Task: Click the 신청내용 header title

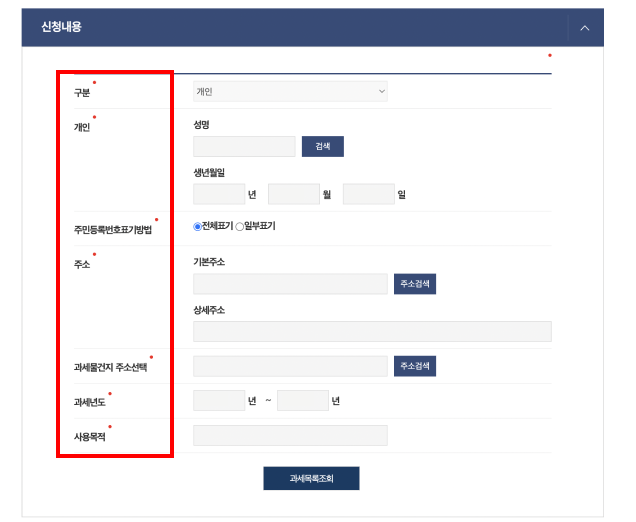Action: click(x=61, y=27)
